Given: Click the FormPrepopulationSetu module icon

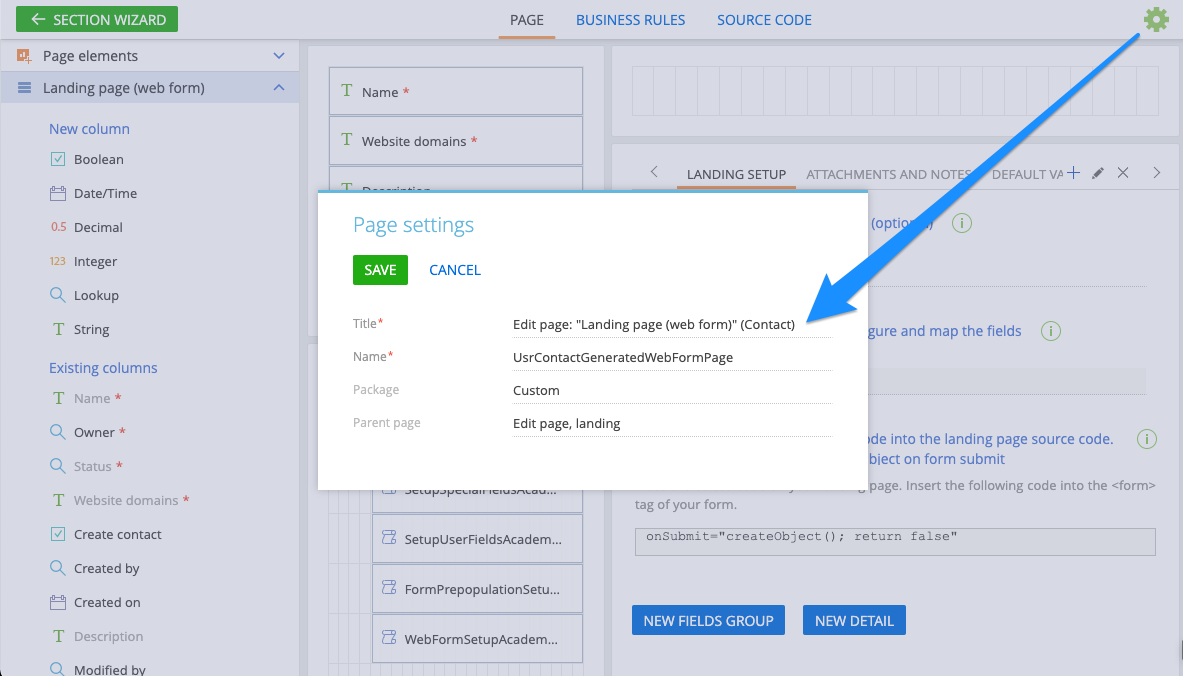Looking at the screenshot, I should (x=389, y=588).
